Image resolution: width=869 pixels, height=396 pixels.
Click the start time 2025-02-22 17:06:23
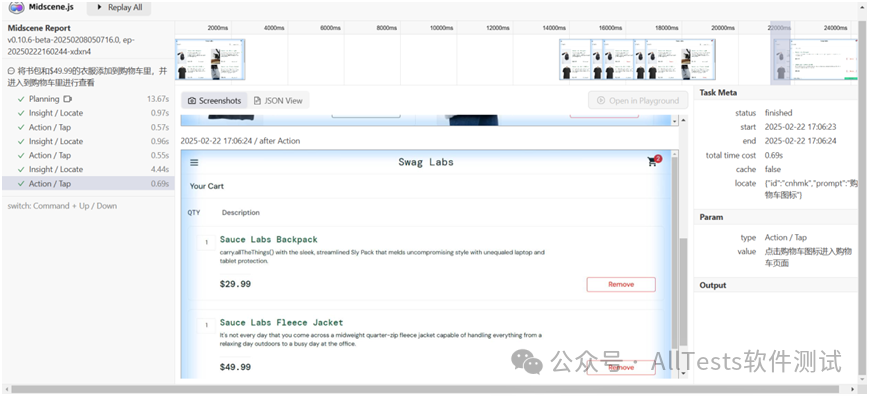800,127
